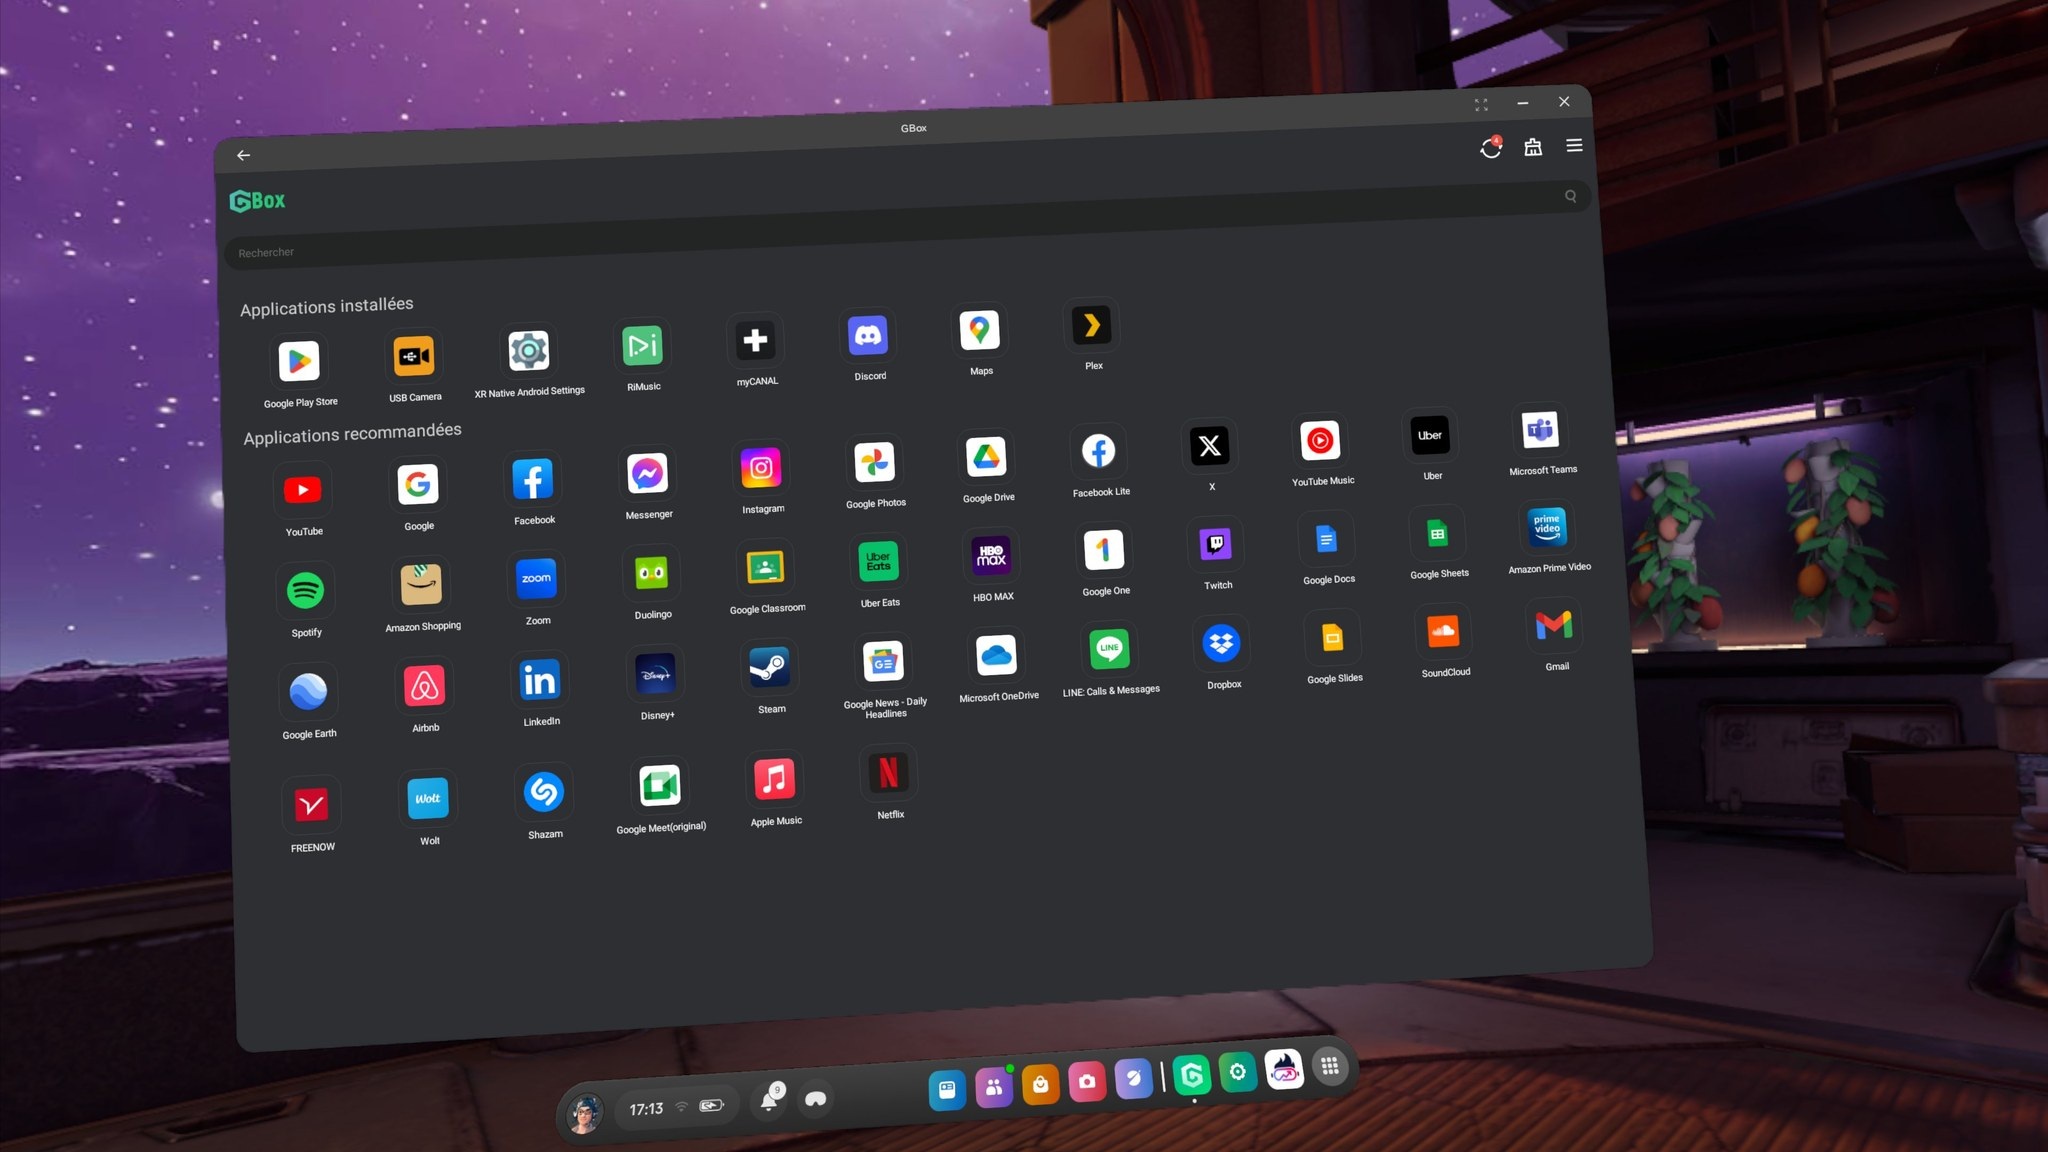The height and width of the screenshot is (1152, 2048).
Task: Open Uber Eats
Action: click(x=878, y=561)
